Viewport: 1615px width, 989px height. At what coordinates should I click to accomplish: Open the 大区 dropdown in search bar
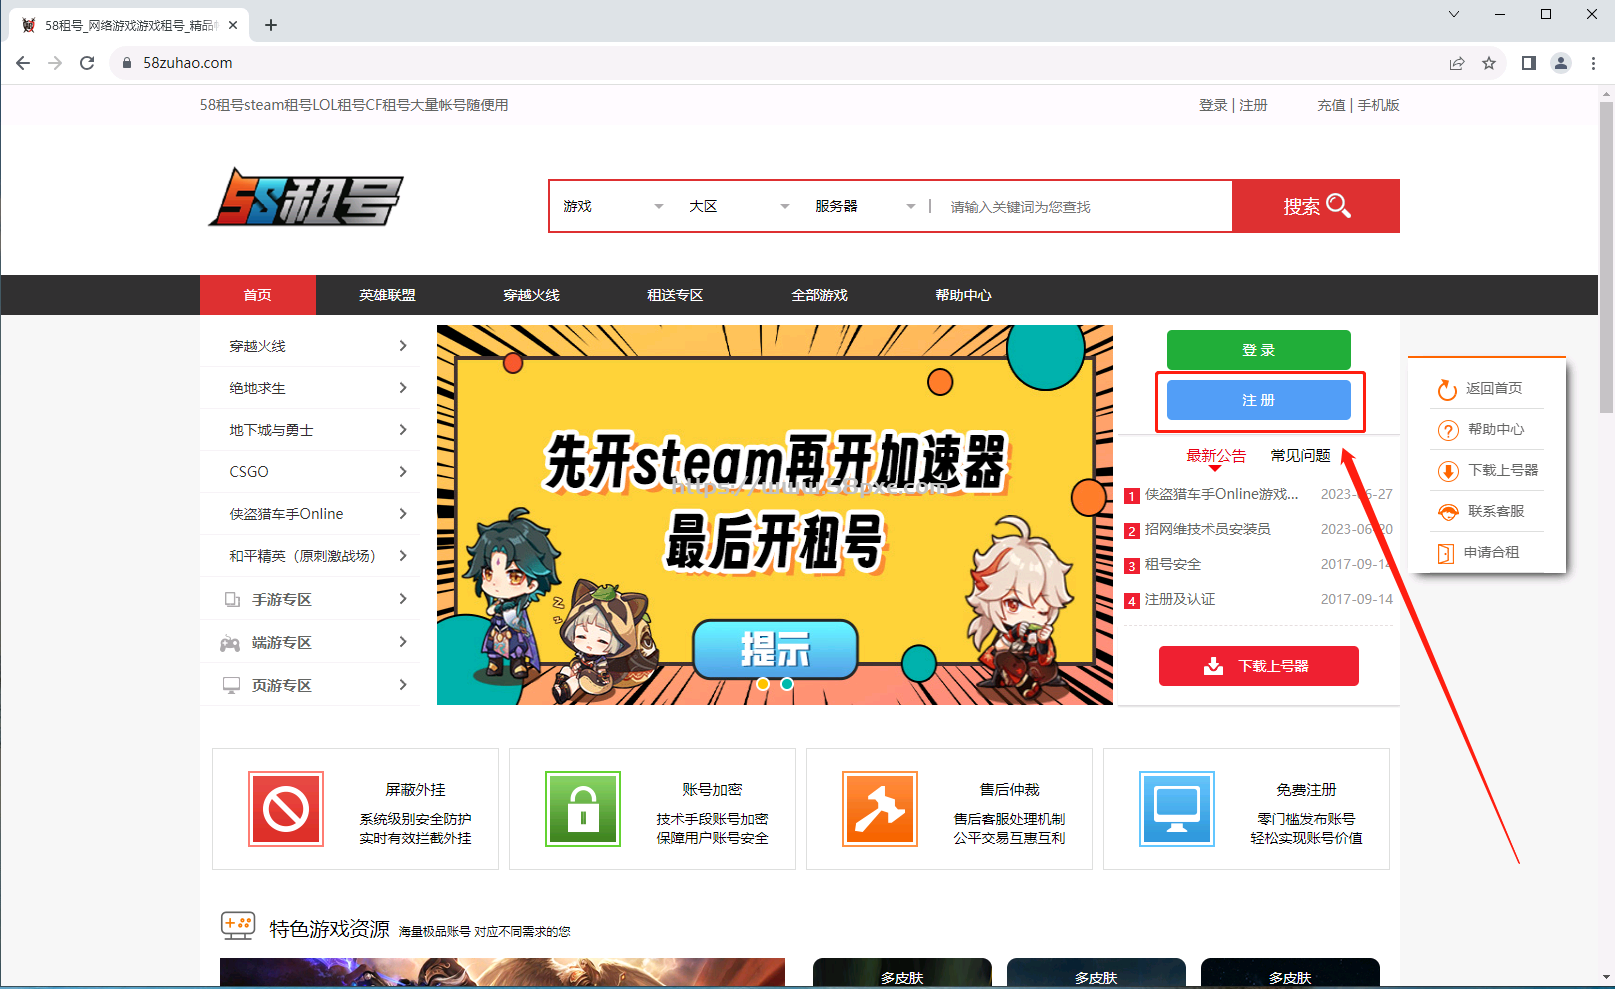point(739,206)
